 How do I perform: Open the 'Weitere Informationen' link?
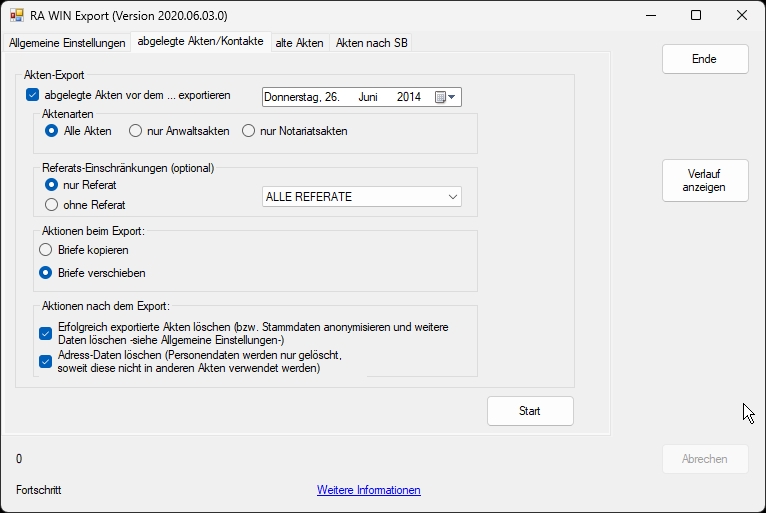(x=368, y=490)
